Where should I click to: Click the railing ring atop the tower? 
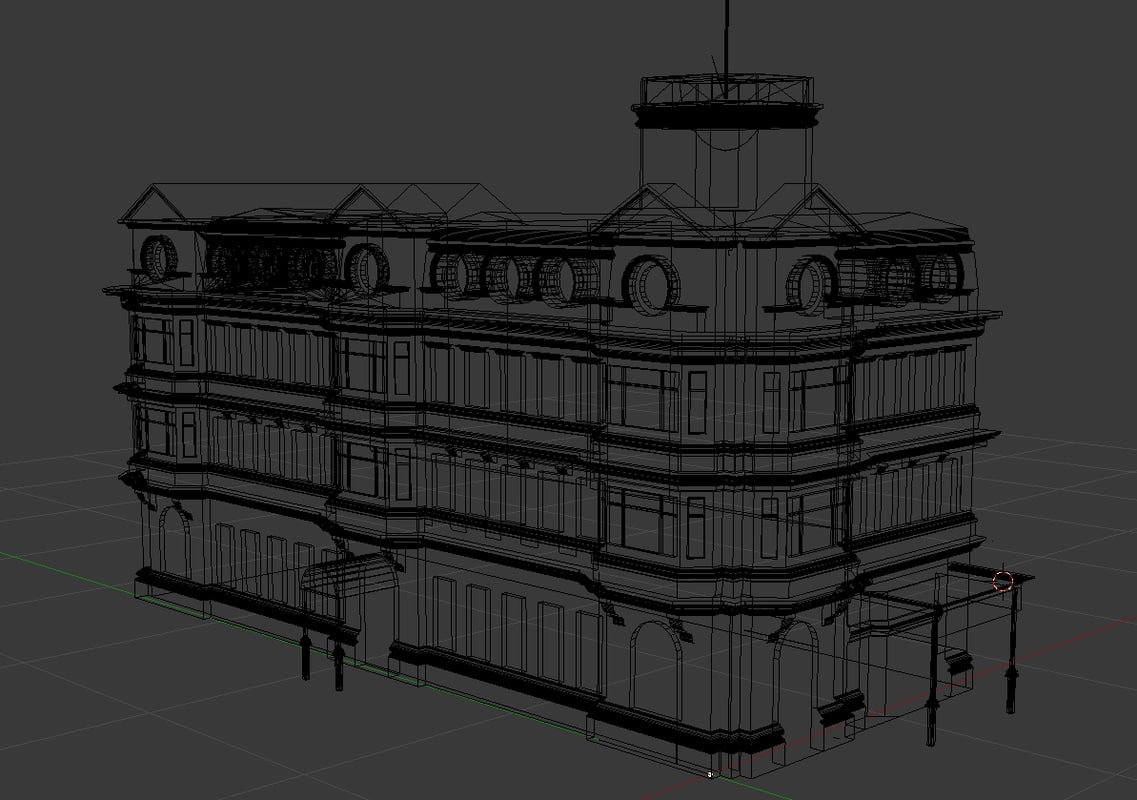tap(726, 92)
